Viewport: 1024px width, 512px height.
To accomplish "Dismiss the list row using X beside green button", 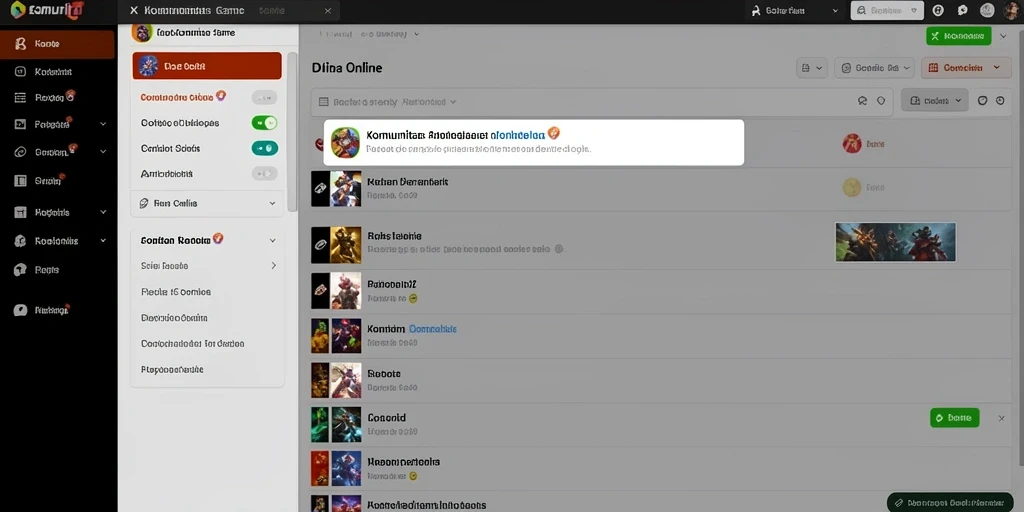I will [1001, 418].
